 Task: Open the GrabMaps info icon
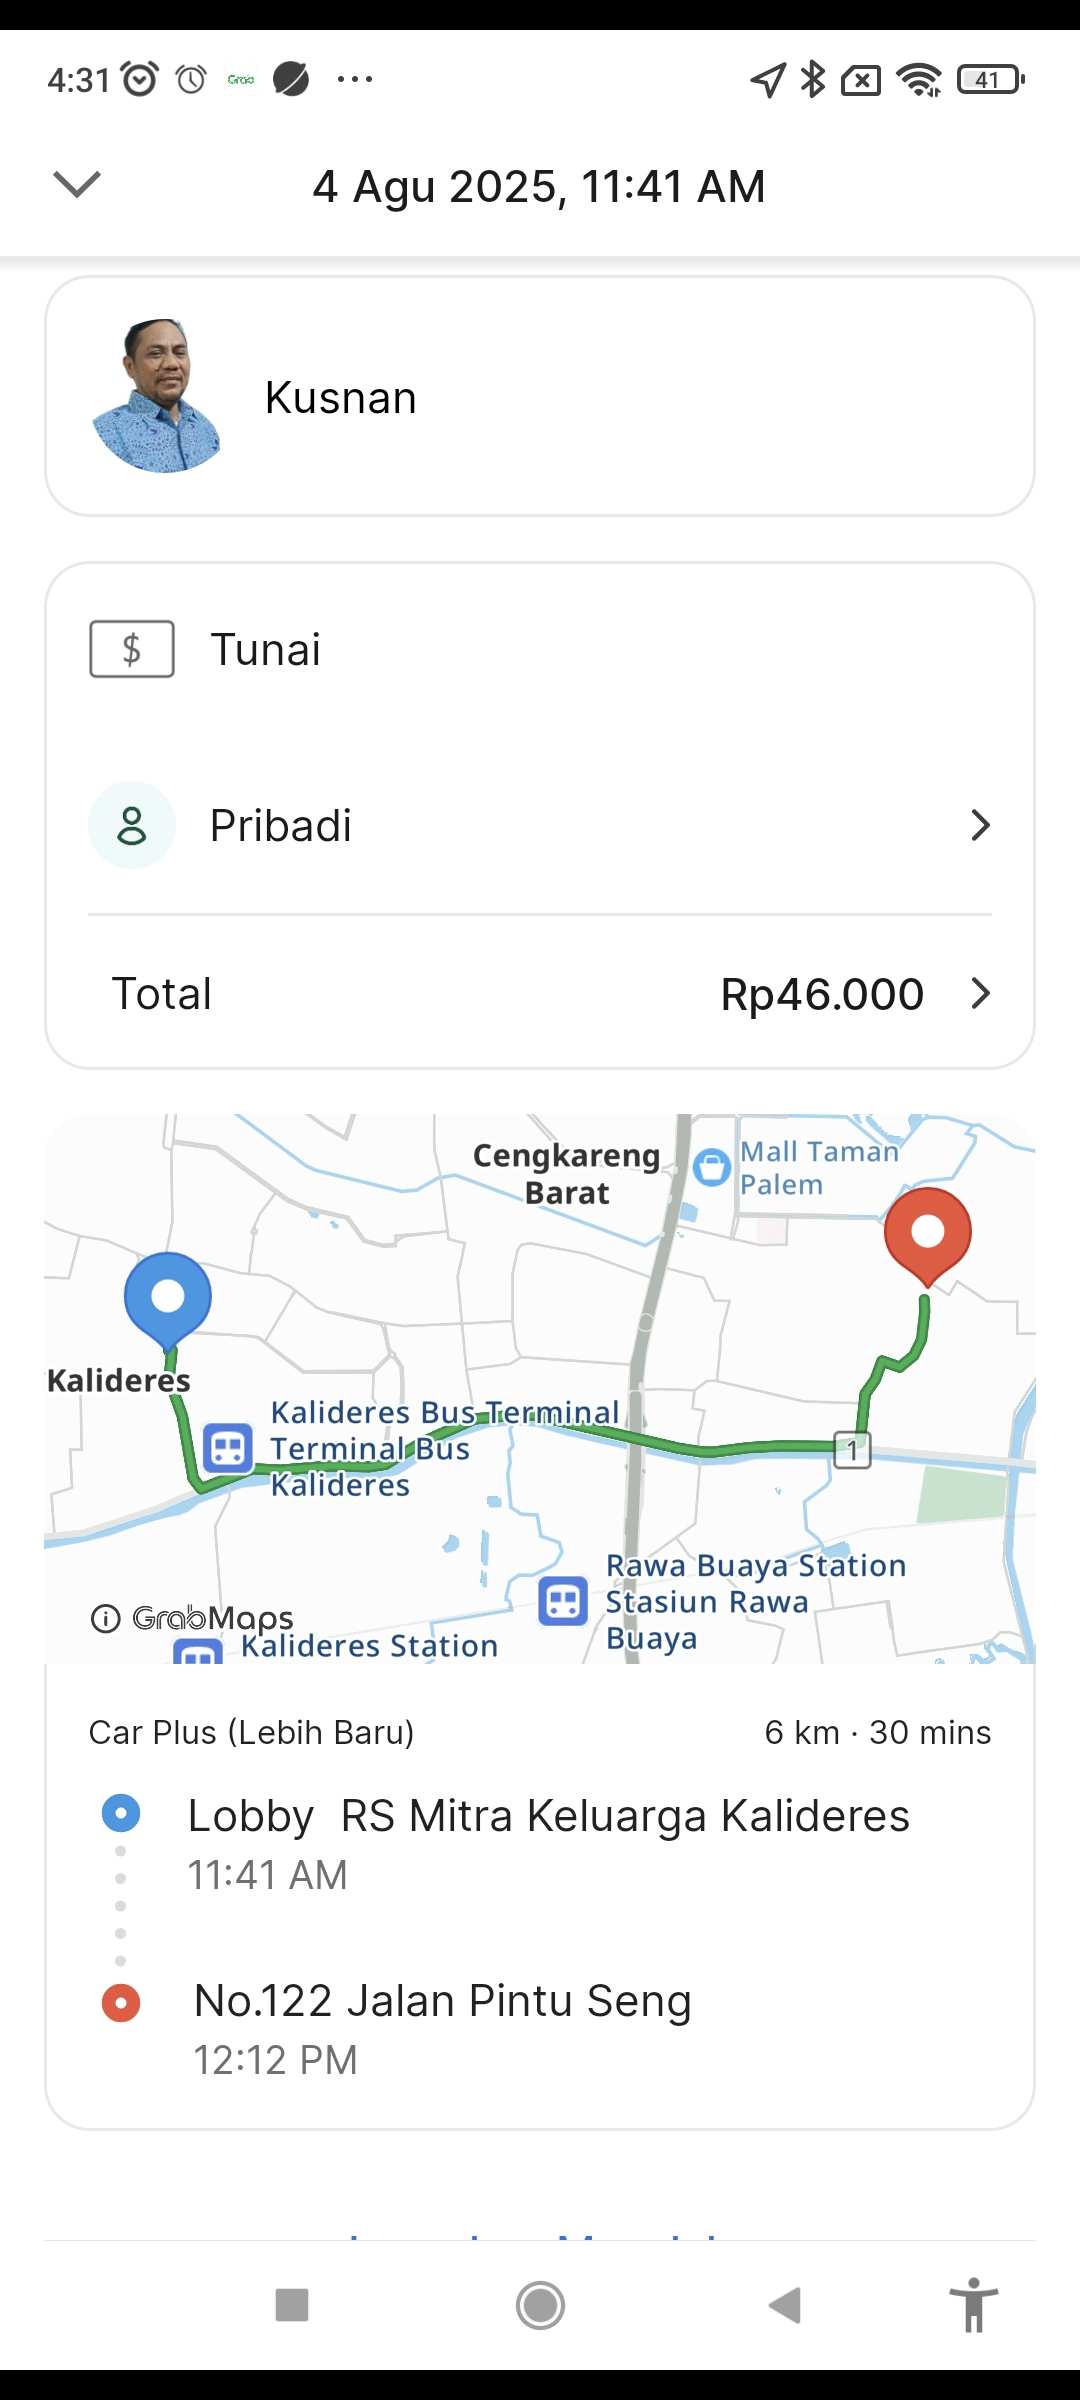[x=105, y=1618]
